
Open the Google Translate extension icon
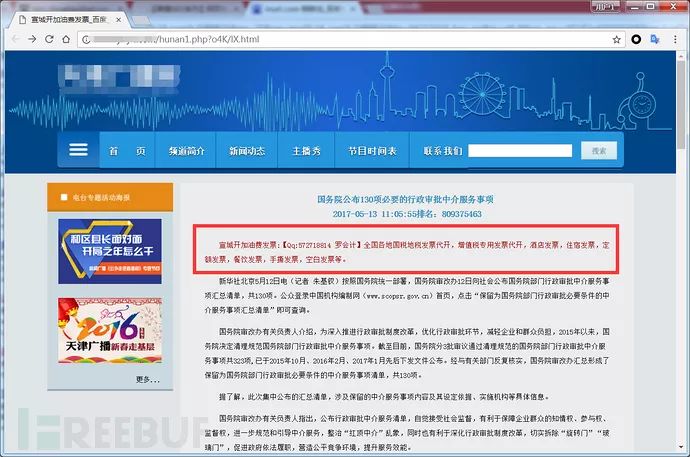pos(655,39)
